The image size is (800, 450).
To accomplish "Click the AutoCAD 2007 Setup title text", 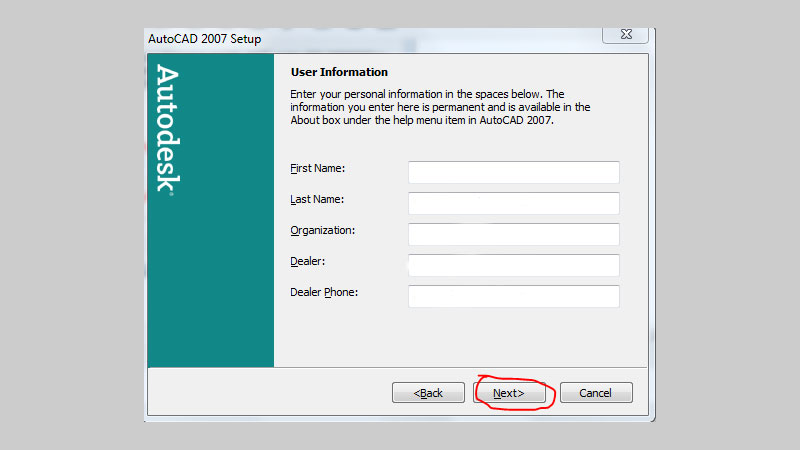I will [x=204, y=39].
